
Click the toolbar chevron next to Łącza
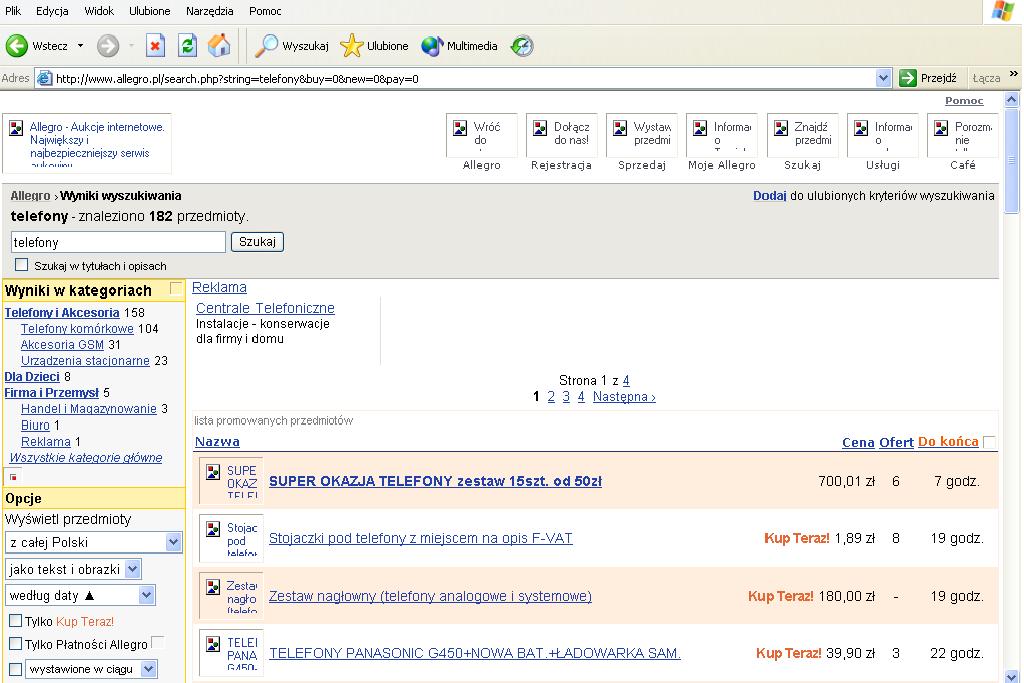pos(1014,74)
